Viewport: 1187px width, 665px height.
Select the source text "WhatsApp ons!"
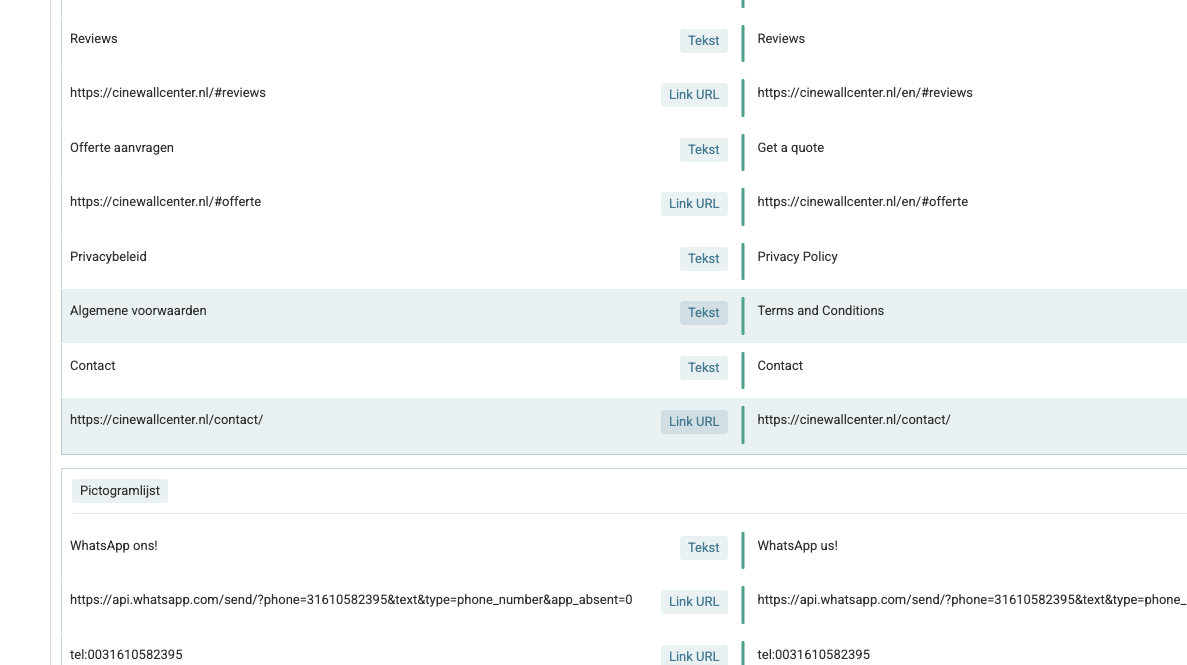click(114, 546)
